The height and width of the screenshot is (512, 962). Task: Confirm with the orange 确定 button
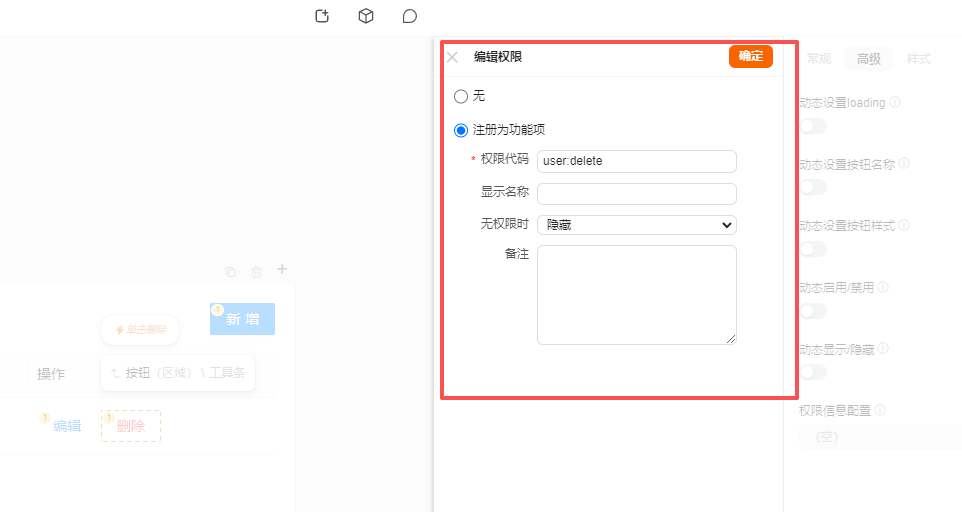[750, 56]
